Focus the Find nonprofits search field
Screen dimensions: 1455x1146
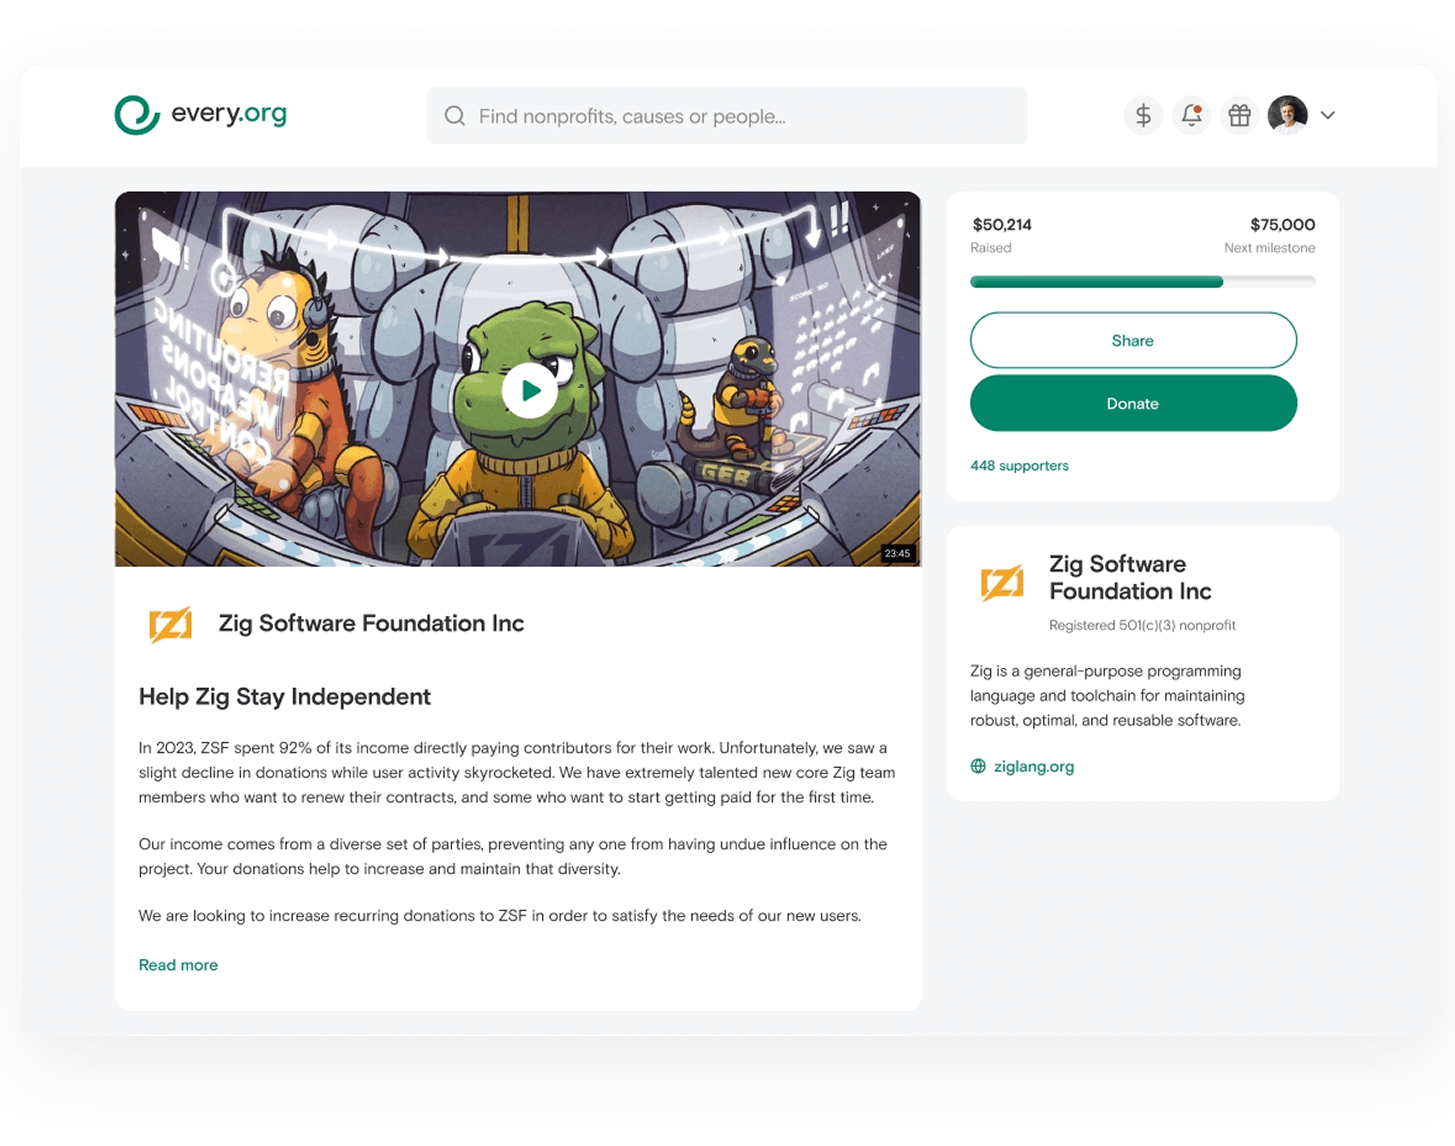(727, 116)
